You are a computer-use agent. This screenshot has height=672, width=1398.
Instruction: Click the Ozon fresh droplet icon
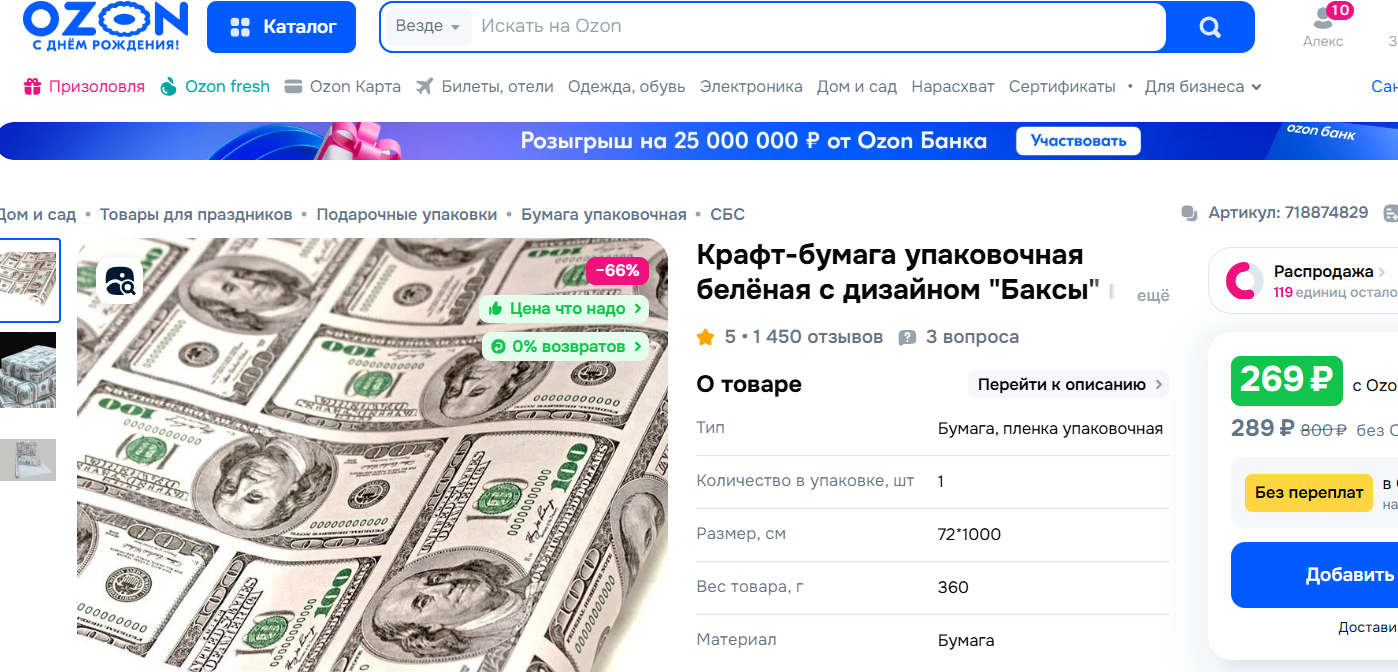pyautogui.click(x=168, y=86)
